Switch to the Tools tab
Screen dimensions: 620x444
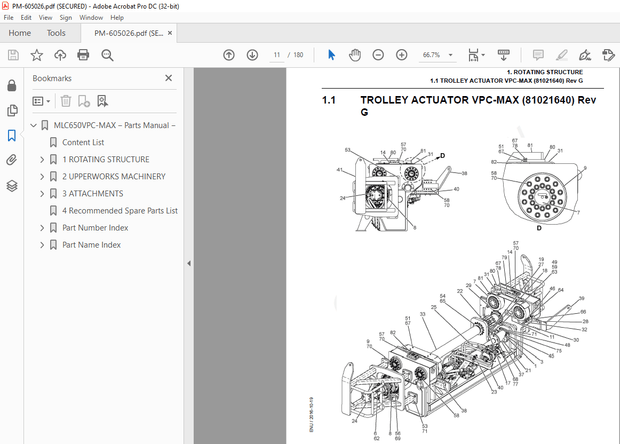56,33
